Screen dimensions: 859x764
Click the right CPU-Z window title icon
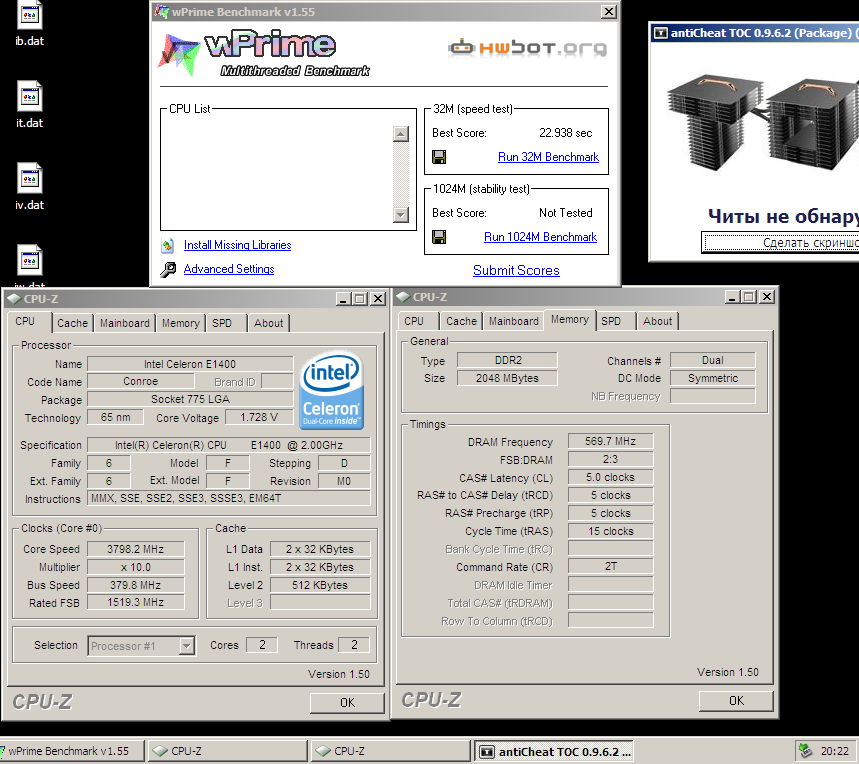[403, 297]
